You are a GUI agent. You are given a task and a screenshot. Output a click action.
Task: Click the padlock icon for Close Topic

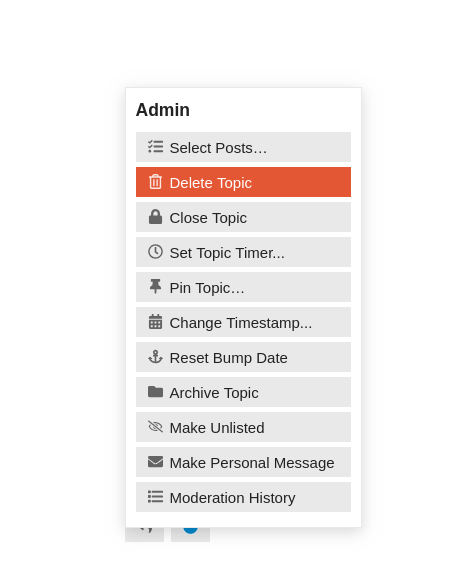[x=155, y=217]
